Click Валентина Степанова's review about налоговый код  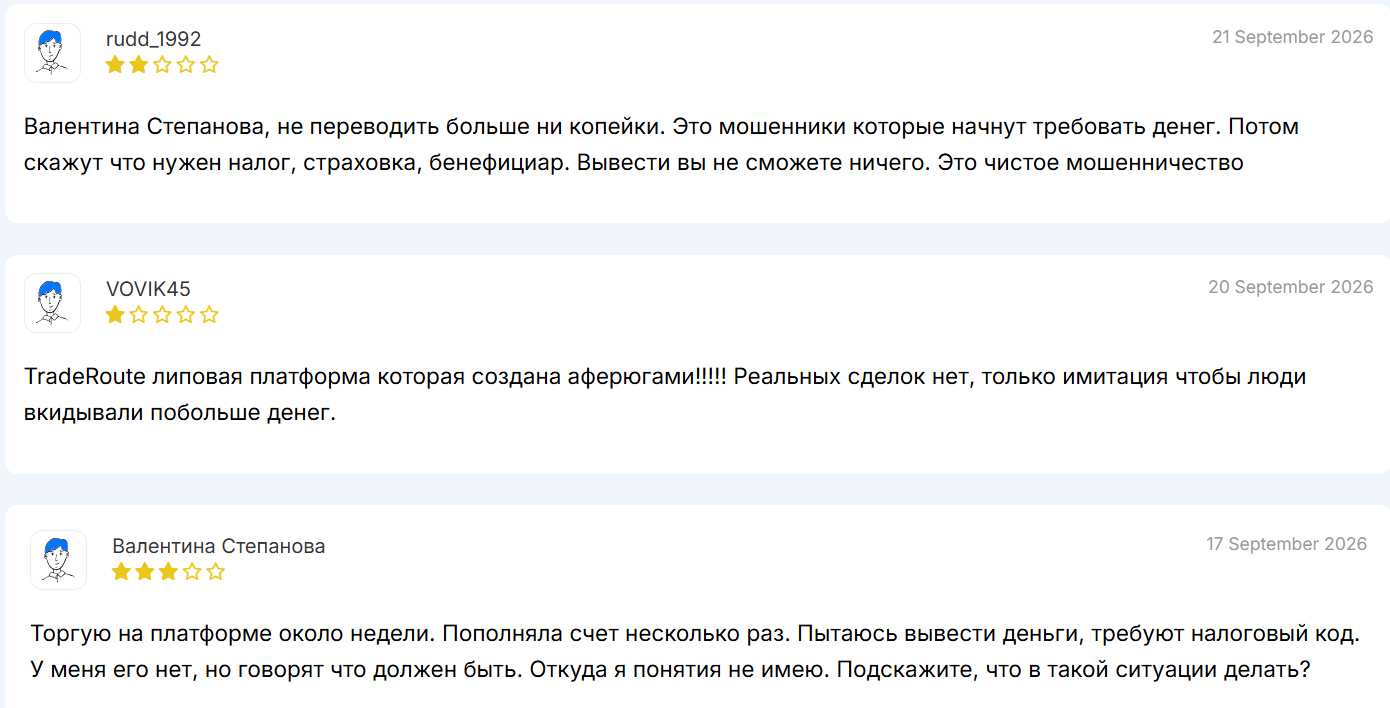(x=696, y=651)
